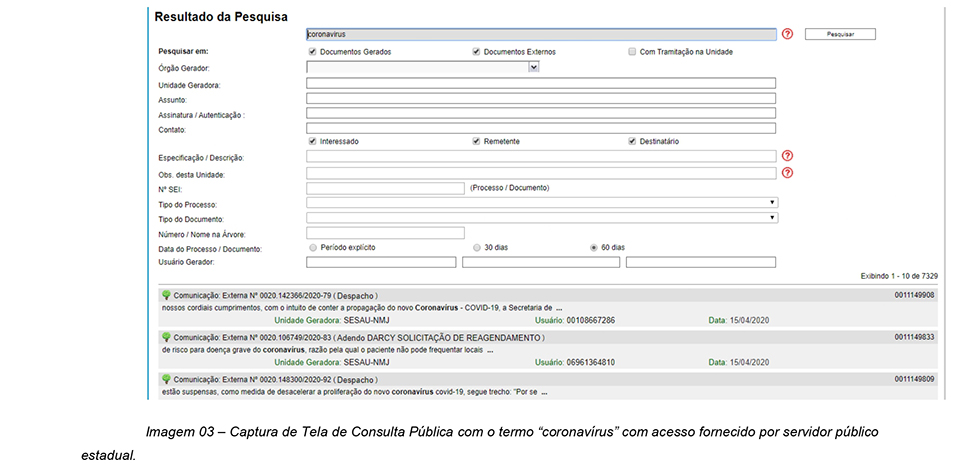This screenshot has width=960, height=473.
Task: Uncheck the Destinatário checkbox
Action: (x=633, y=141)
